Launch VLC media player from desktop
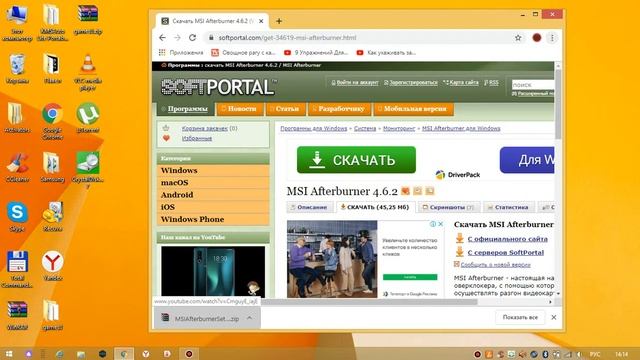640x360 pixels. click(x=87, y=72)
